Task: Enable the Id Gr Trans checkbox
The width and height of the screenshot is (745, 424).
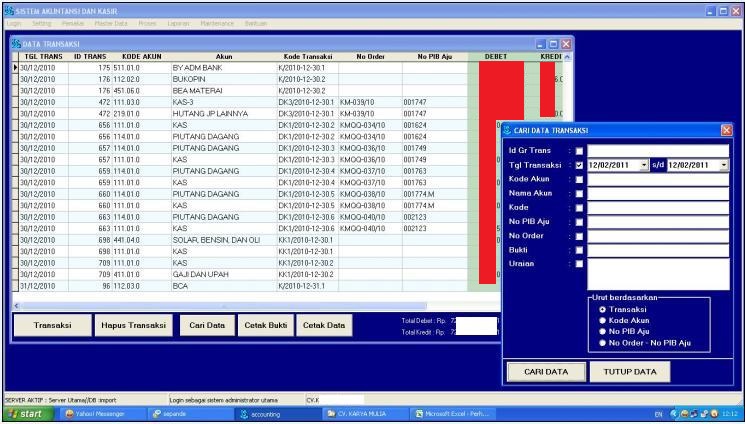Action: coord(578,151)
